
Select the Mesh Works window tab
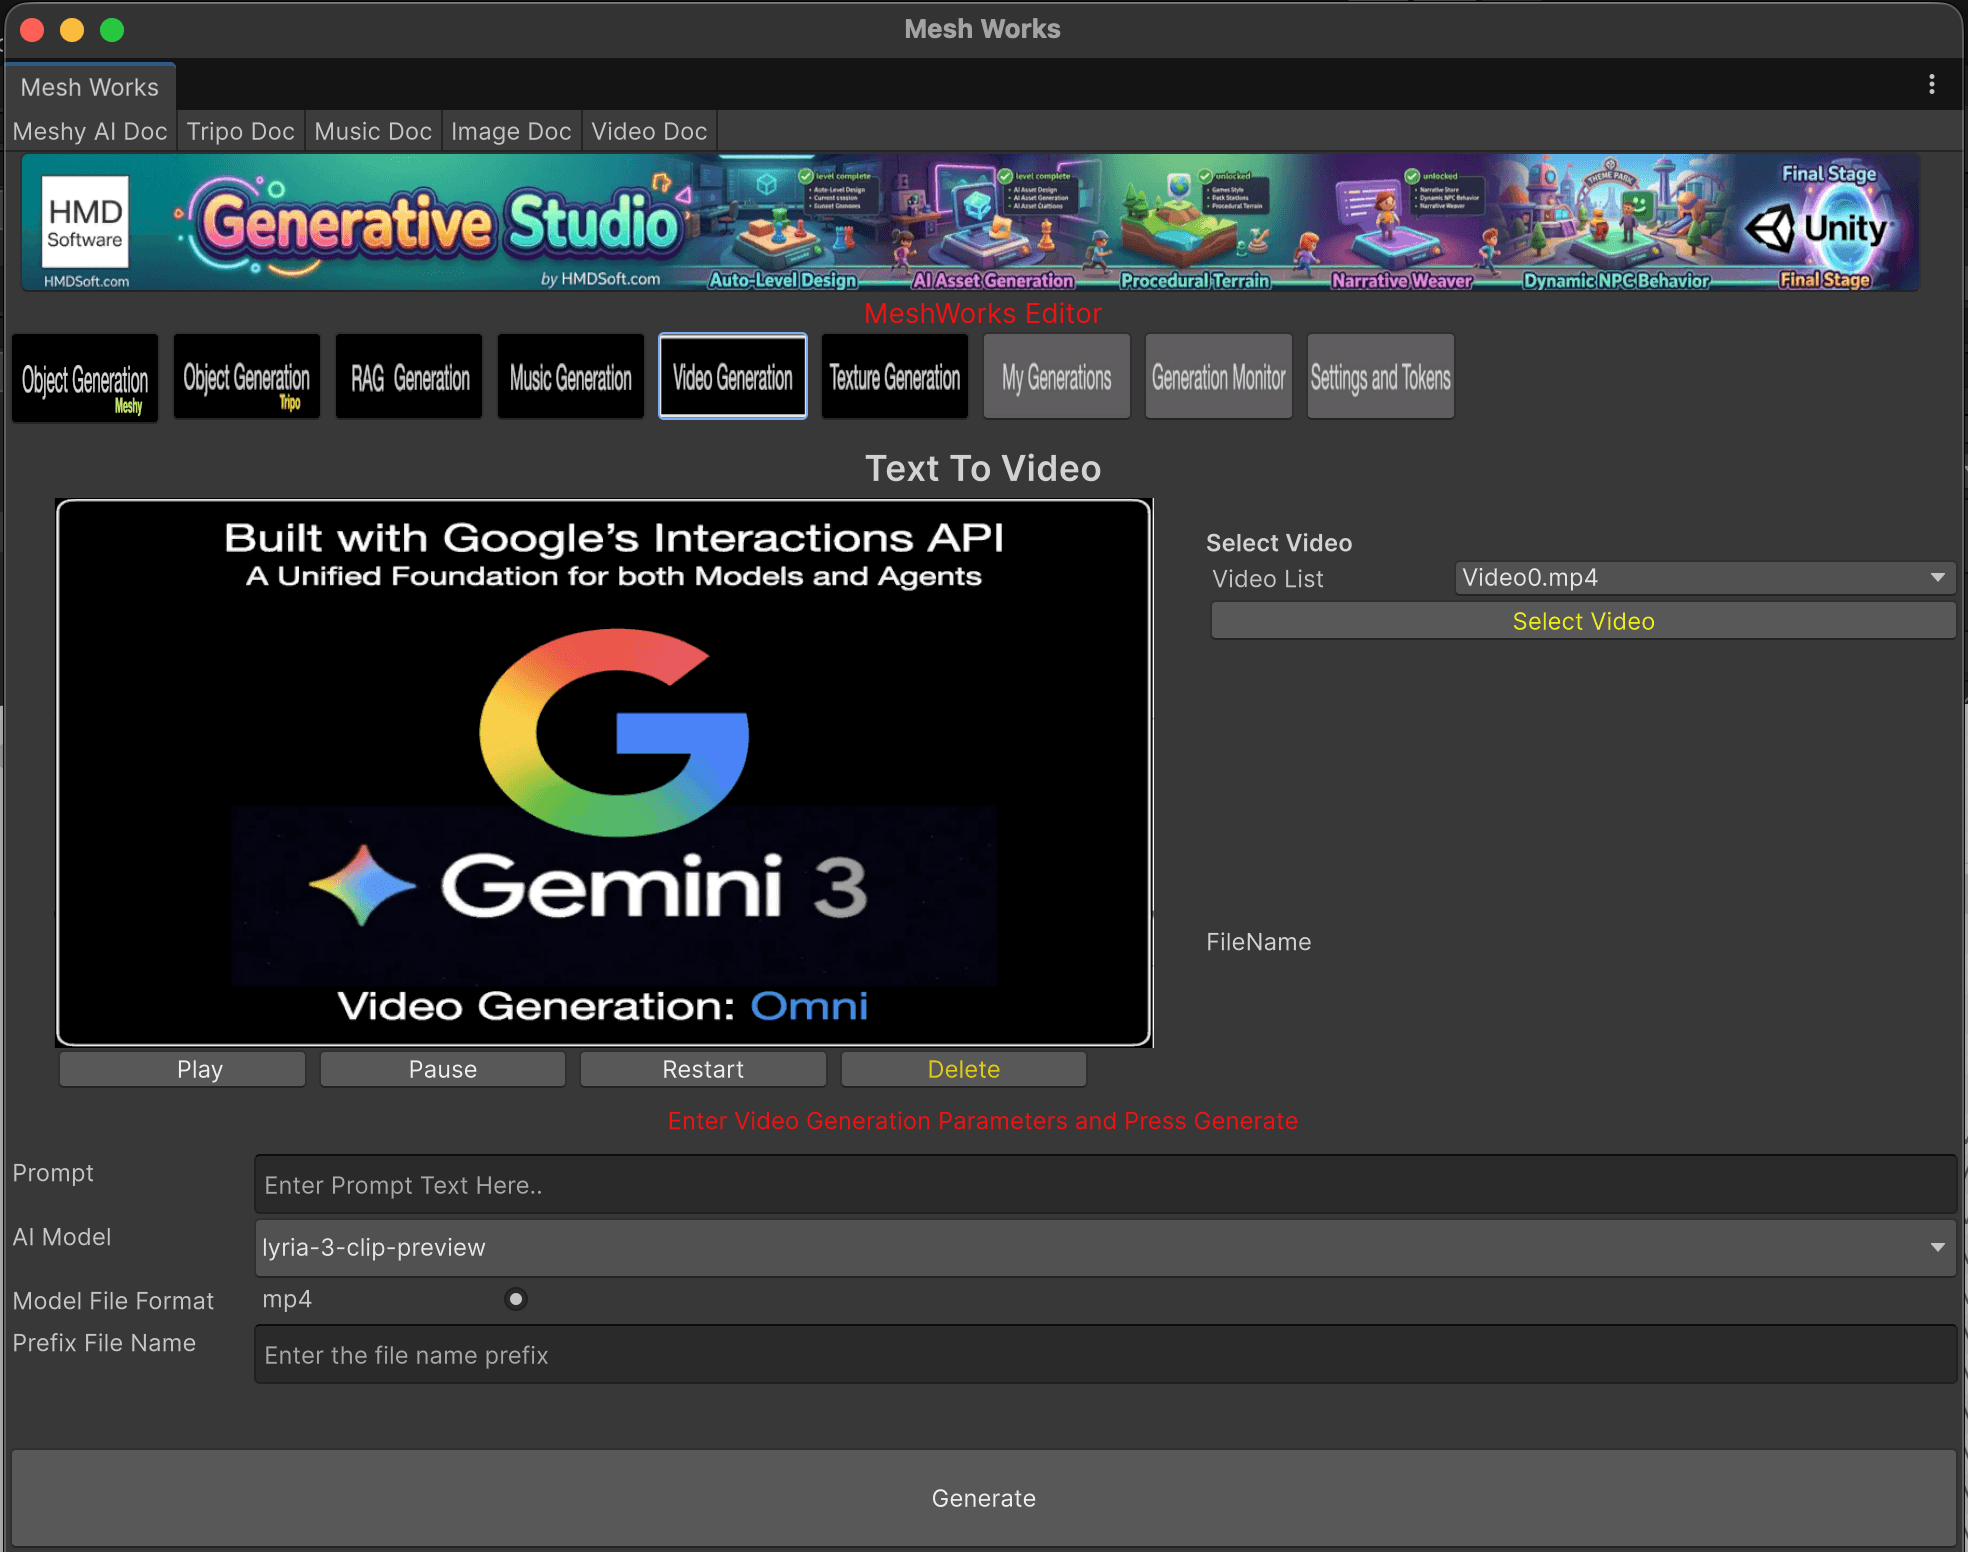(90, 87)
